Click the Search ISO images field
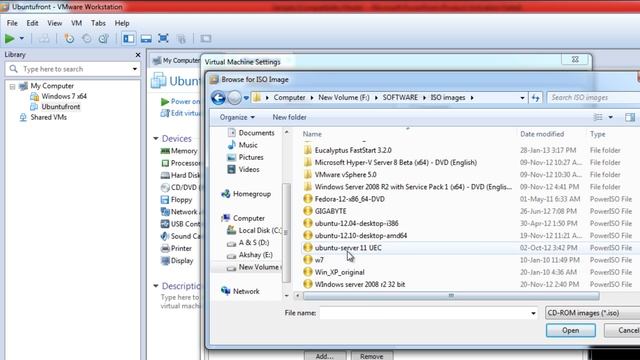640x360 pixels. pyautogui.click(x=594, y=98)
